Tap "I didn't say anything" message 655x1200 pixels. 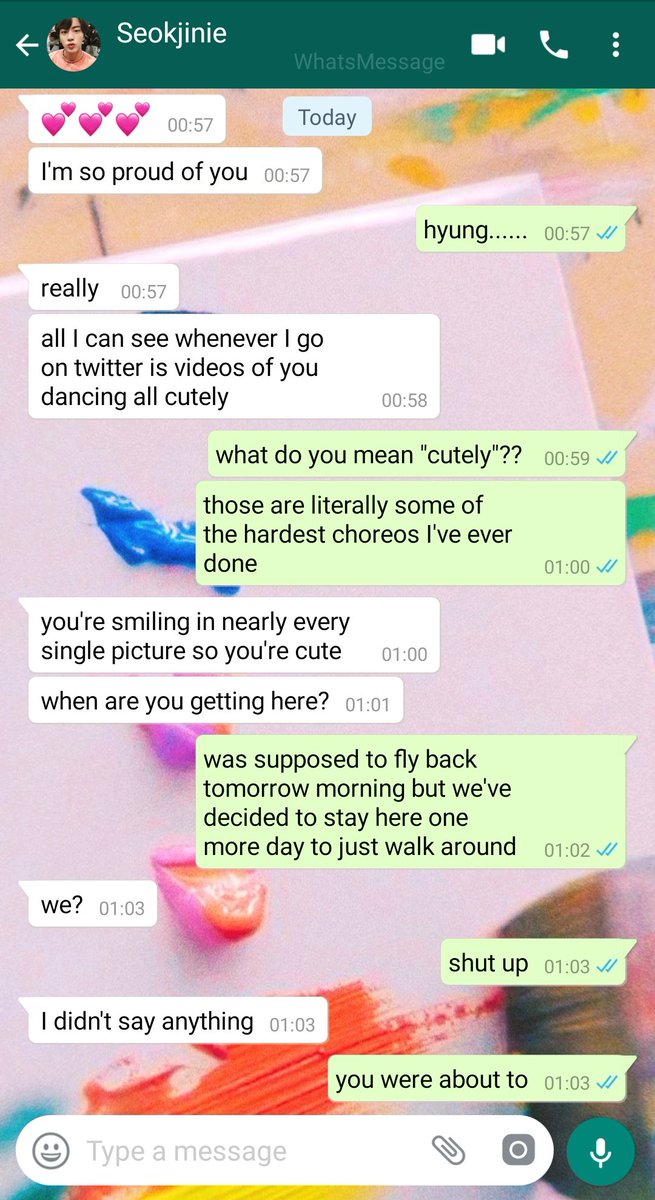click(177, 1021)
